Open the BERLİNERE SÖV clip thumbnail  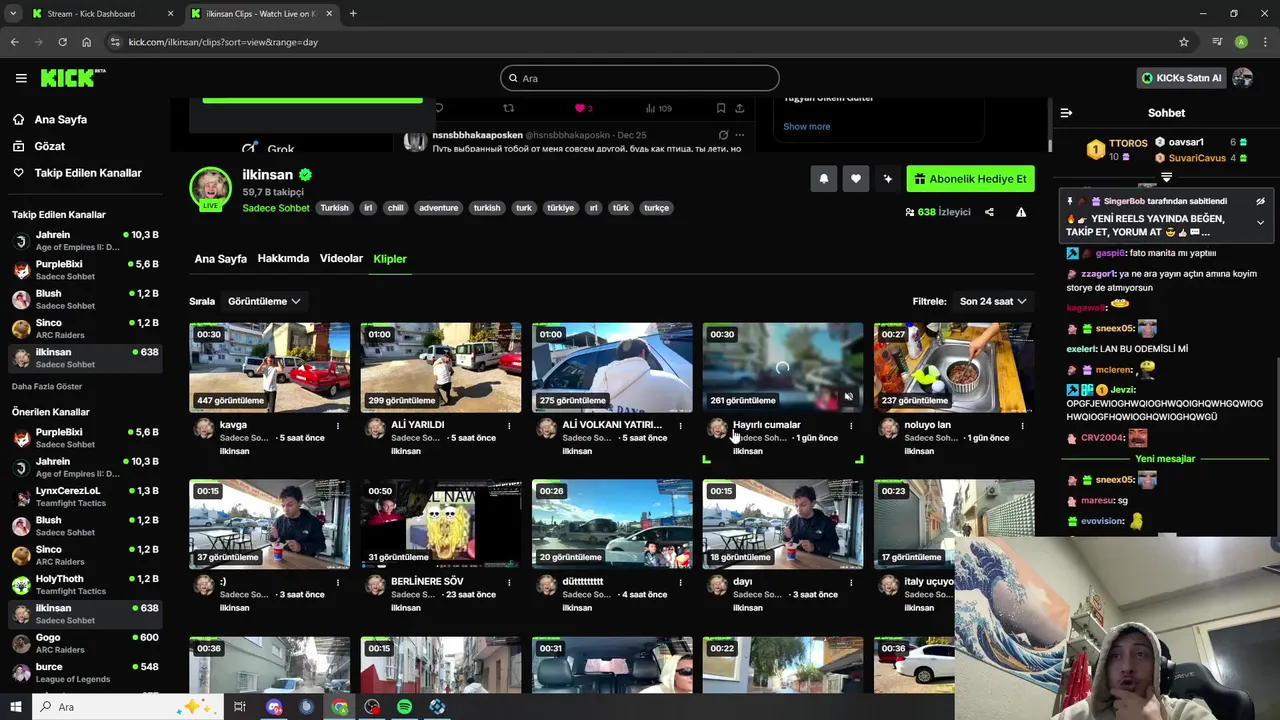(440, 524)
